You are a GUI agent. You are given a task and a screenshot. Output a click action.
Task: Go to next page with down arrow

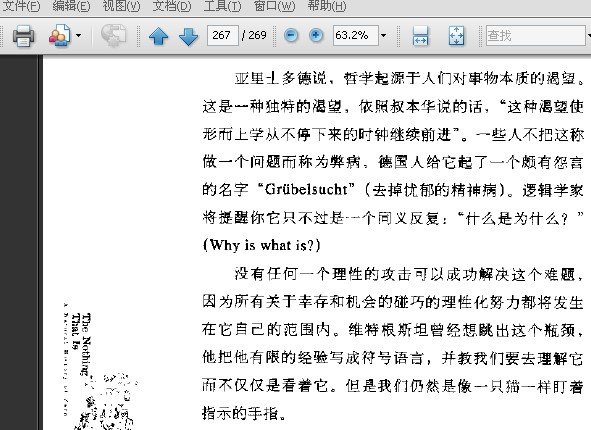(x=188, y=36)
